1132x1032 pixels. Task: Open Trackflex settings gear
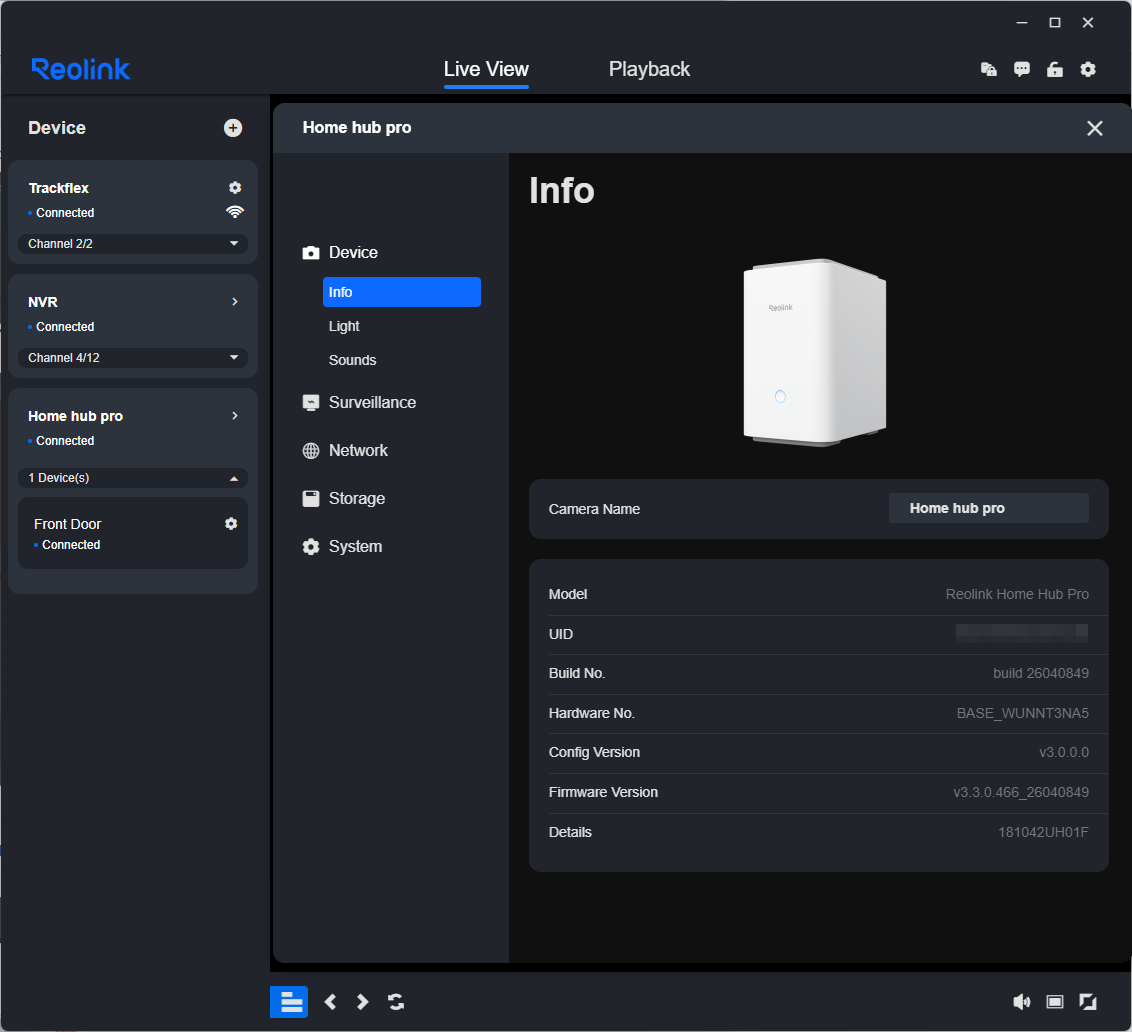pyautogui.click(x=235, y=188)
